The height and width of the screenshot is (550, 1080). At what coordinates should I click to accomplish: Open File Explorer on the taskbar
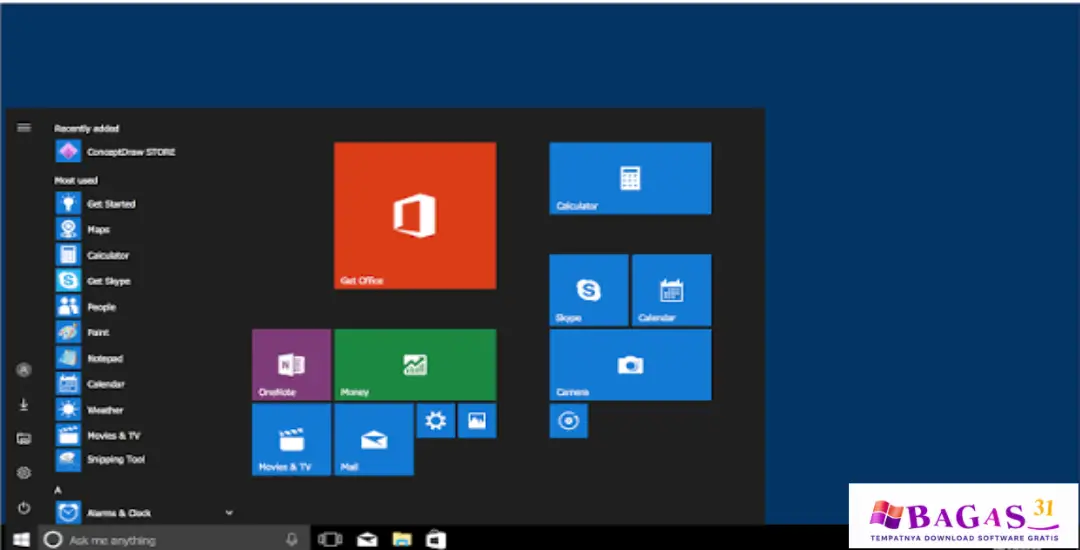tap(402, 540)
